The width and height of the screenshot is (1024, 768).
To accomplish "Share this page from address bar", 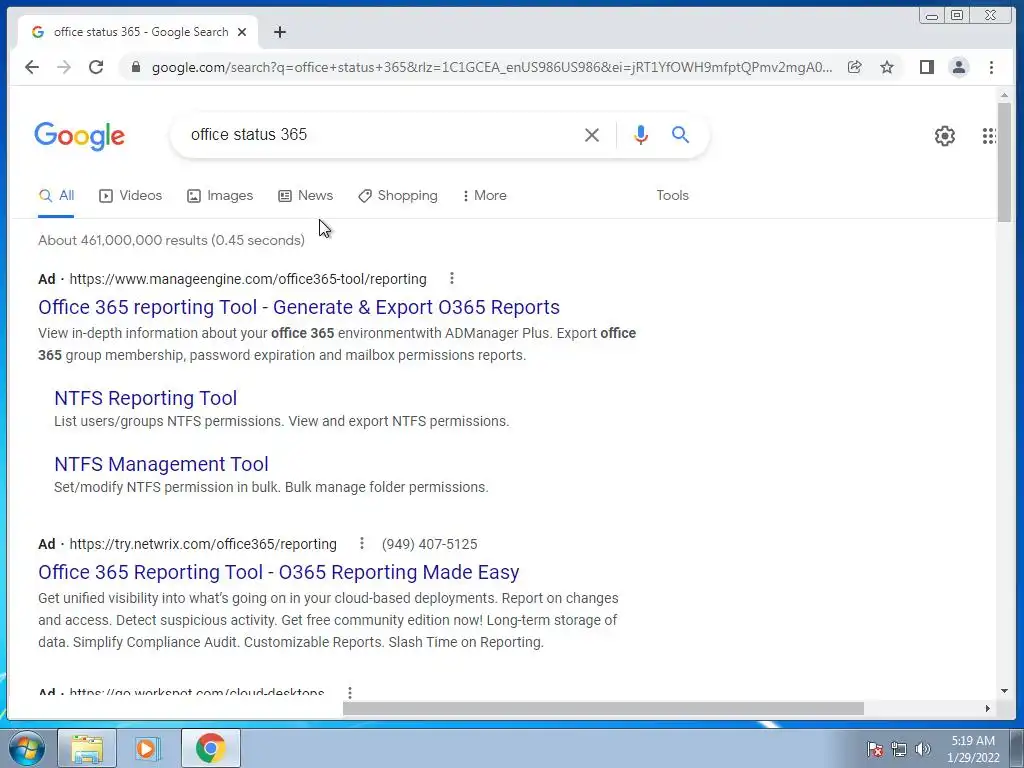I will [854, 67].
